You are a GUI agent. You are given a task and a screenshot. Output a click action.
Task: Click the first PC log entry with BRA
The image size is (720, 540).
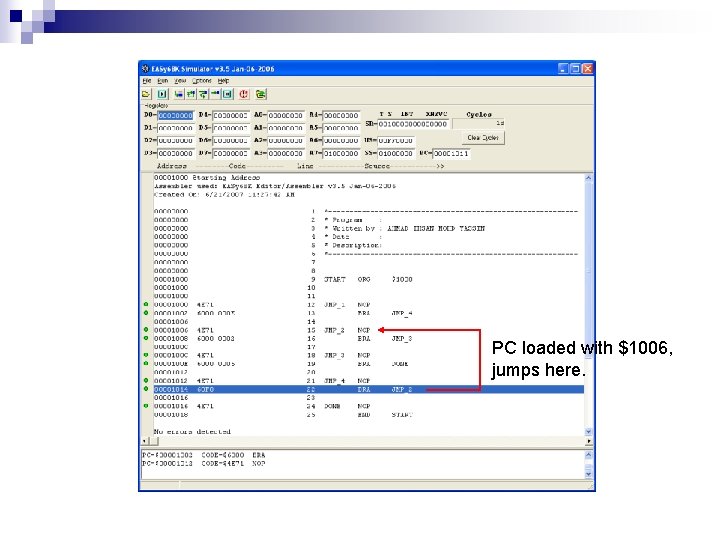[x=204, y=455]
